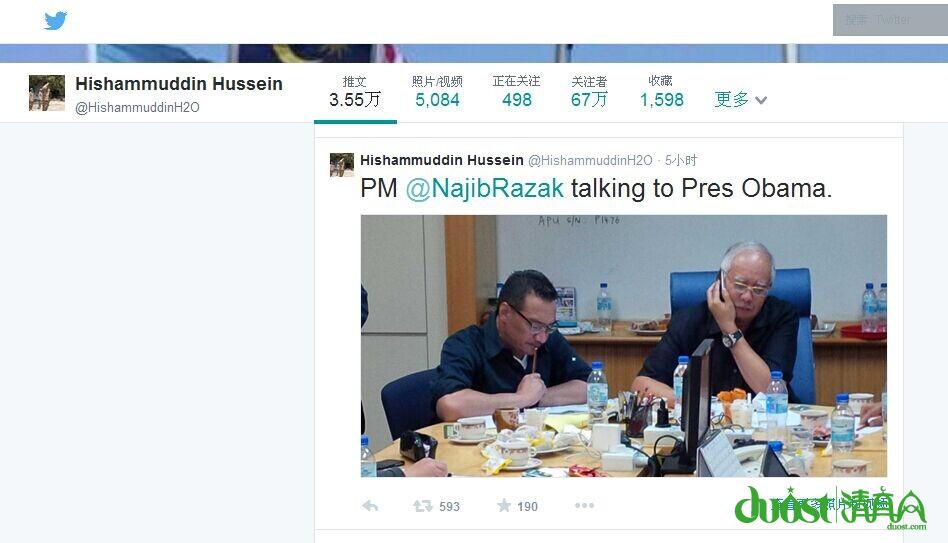Open the tweet photo of Najib on phone

[624, 346]
